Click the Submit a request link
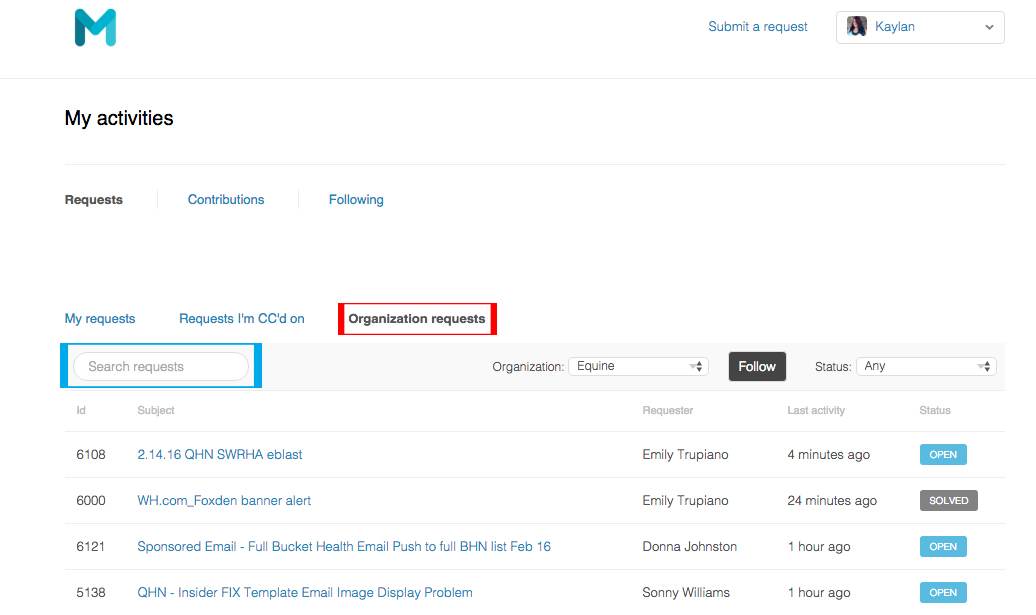1036x615 pixels. coord(757,27)
